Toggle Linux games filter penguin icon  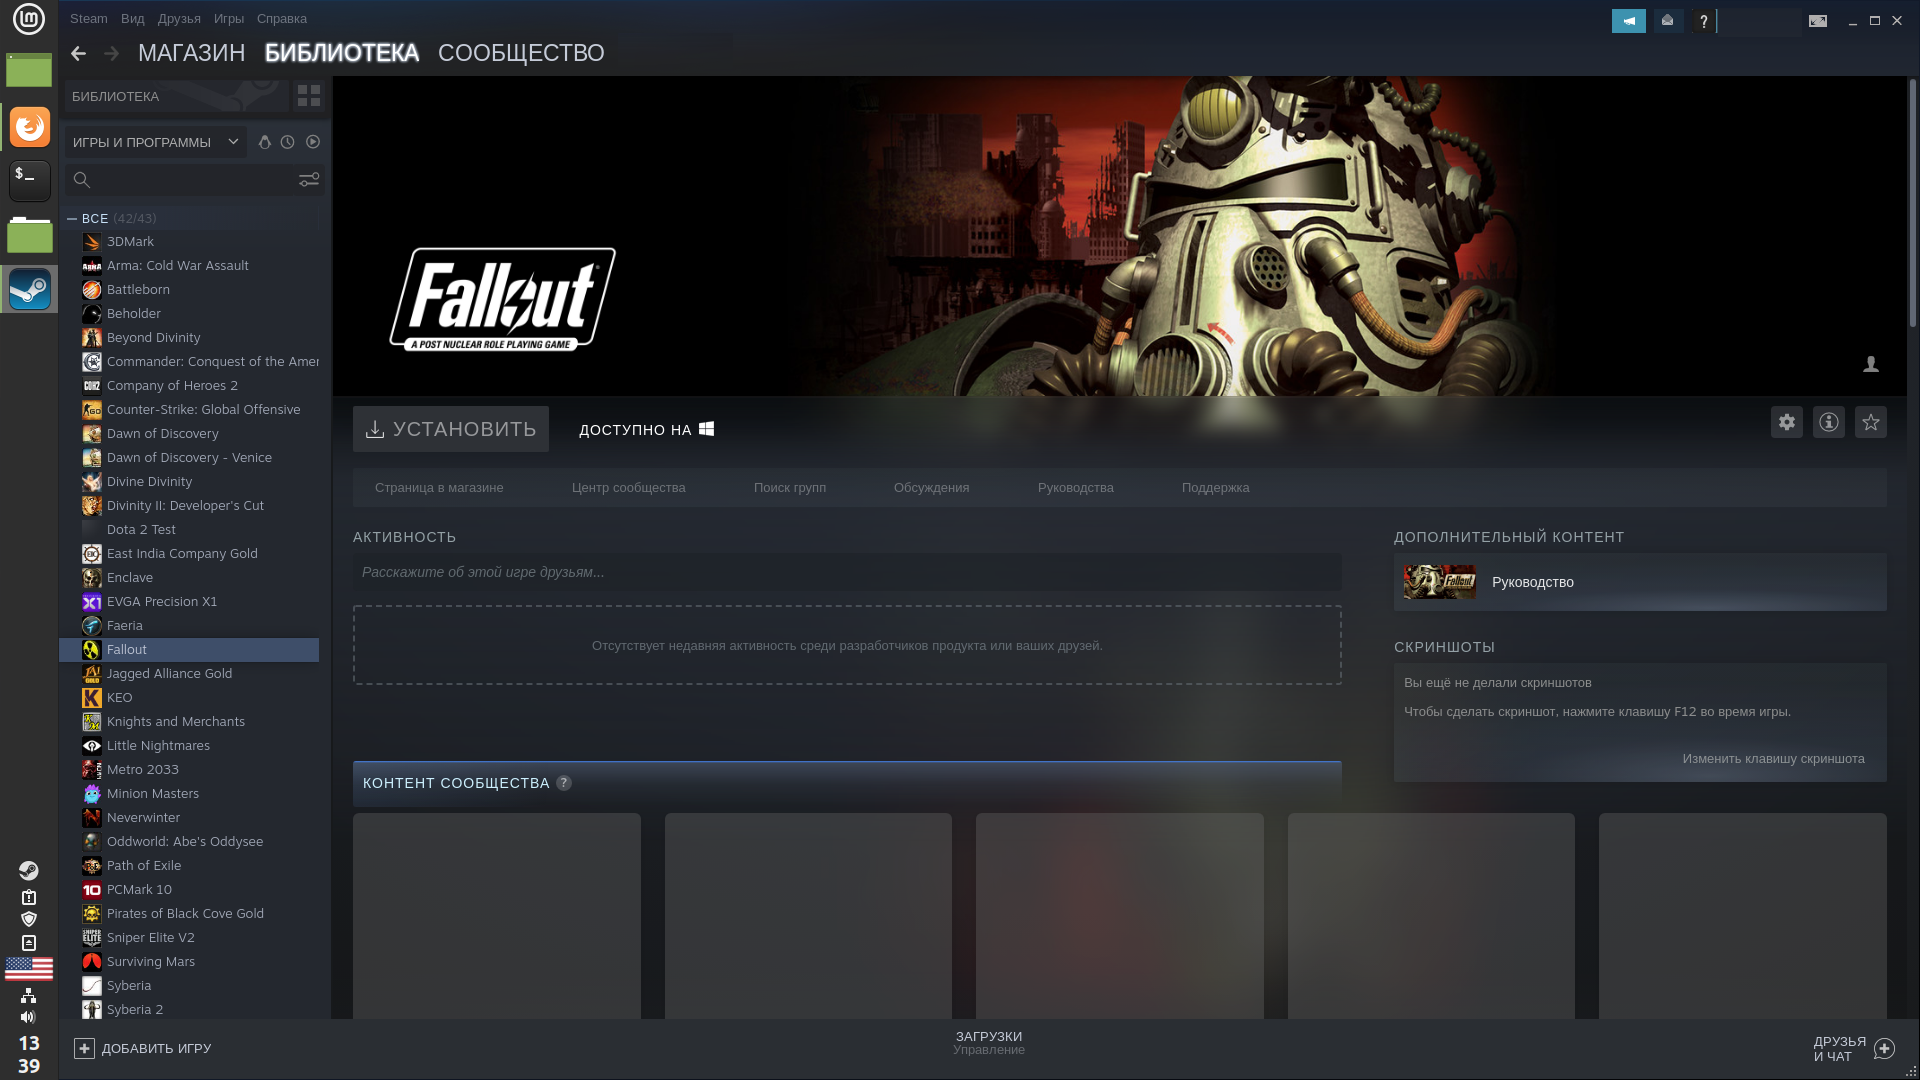[x=264, y=142]
